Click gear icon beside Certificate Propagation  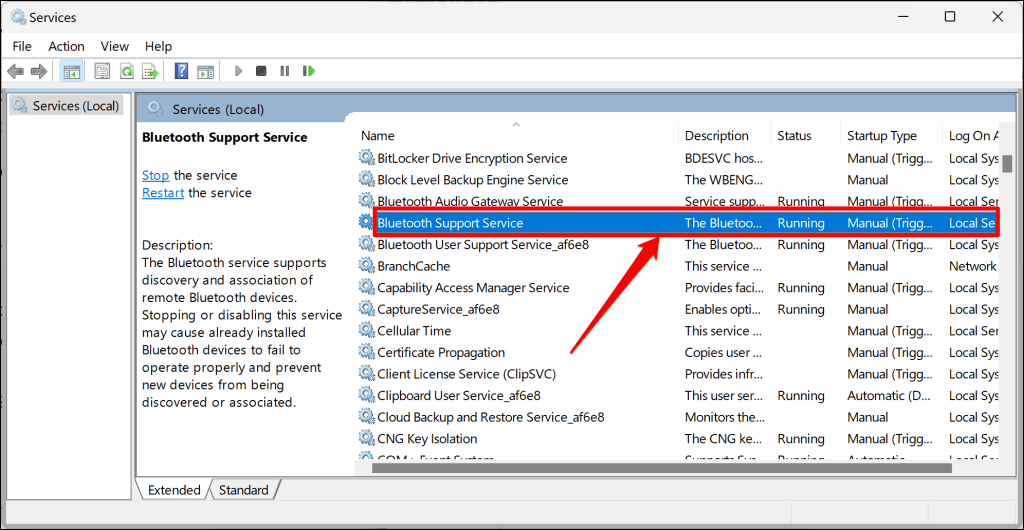[x=366, y=352]
